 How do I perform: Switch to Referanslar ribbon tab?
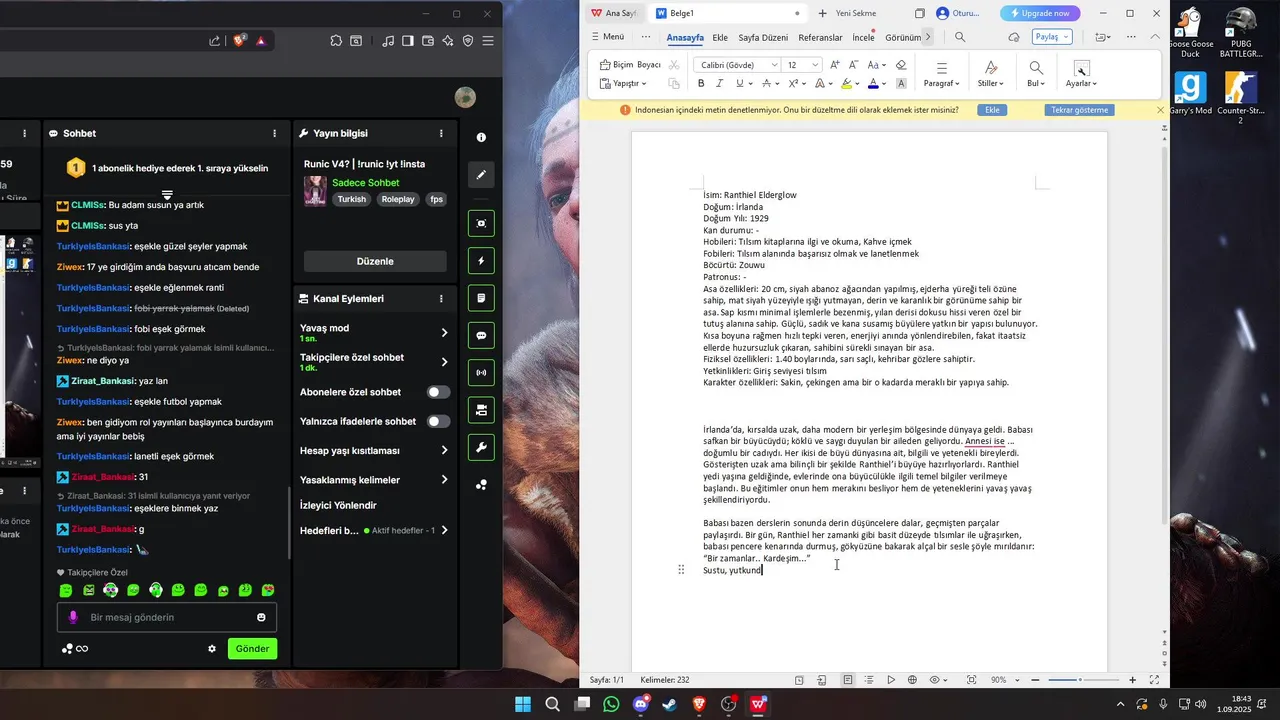(820, 37)
